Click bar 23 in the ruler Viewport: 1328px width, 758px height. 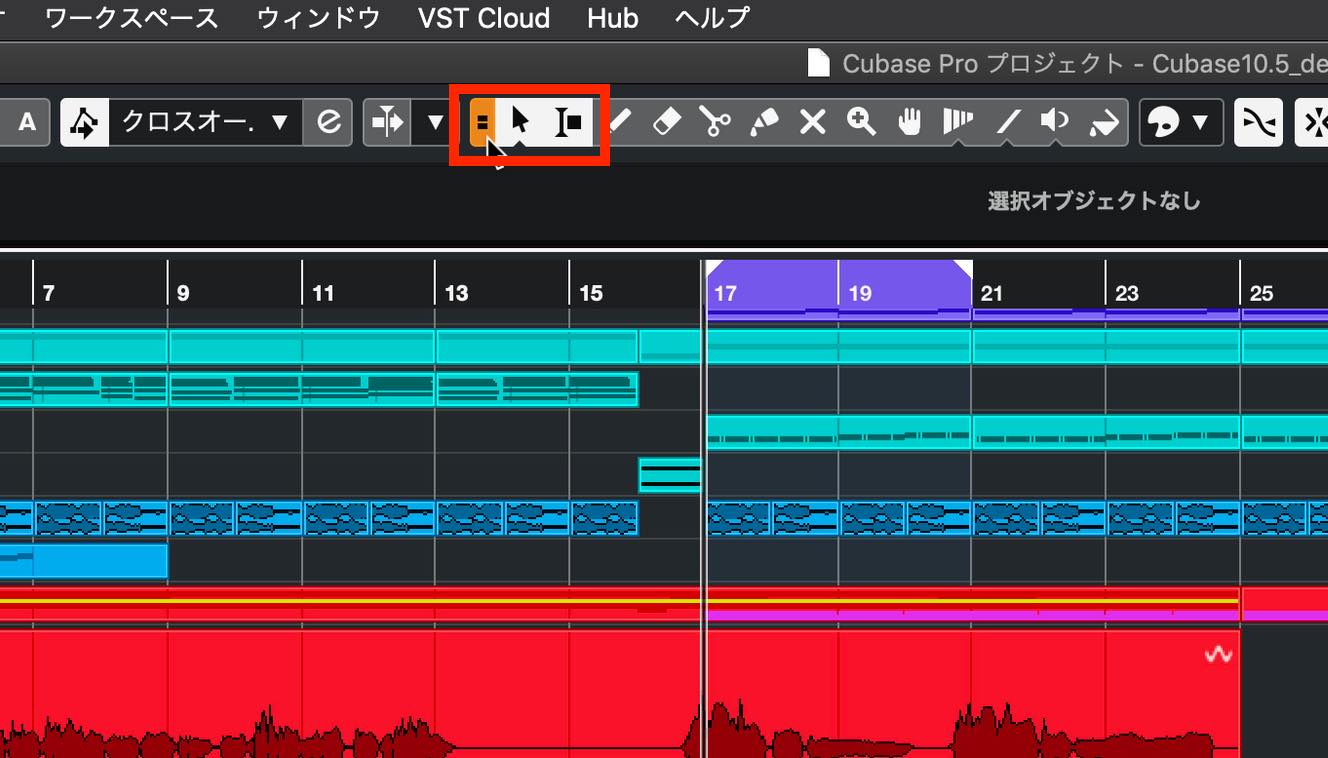coord(1127,293)
